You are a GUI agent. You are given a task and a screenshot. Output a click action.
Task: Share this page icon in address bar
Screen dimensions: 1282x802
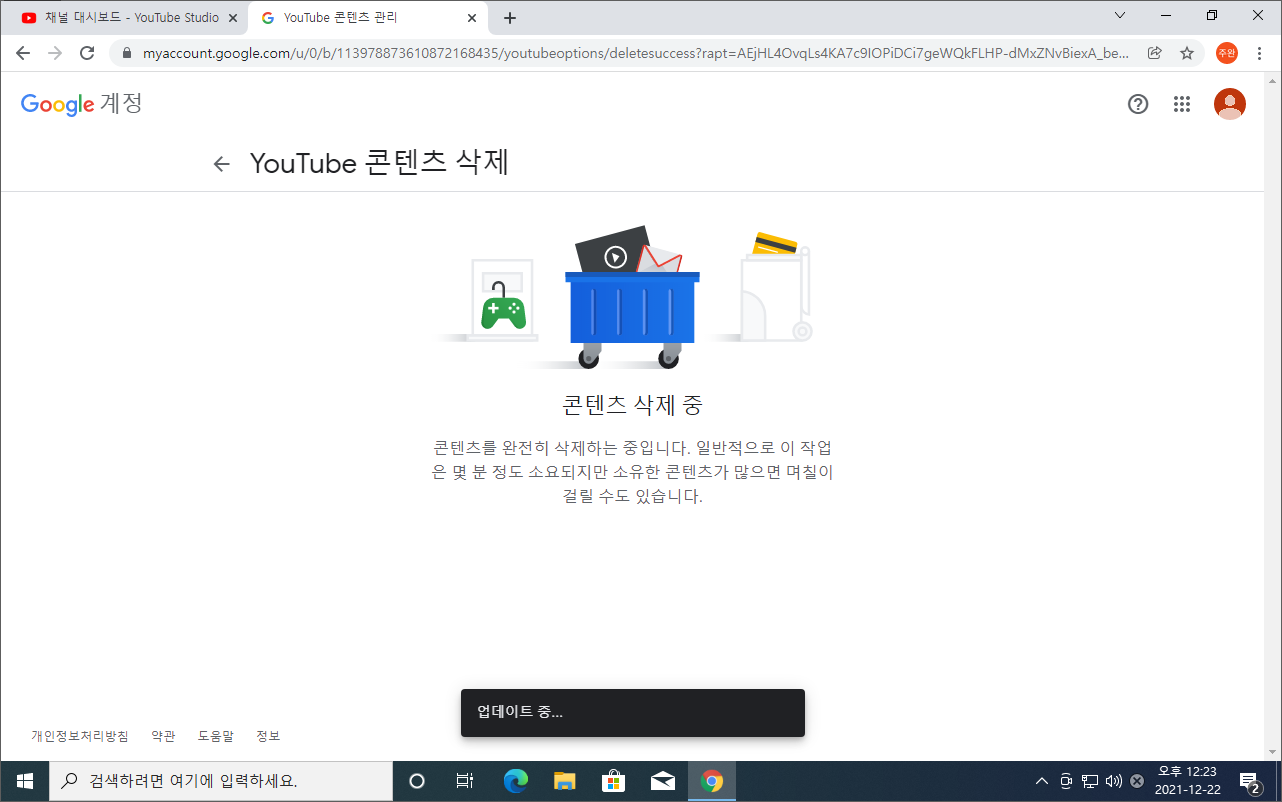[1155, 53]
